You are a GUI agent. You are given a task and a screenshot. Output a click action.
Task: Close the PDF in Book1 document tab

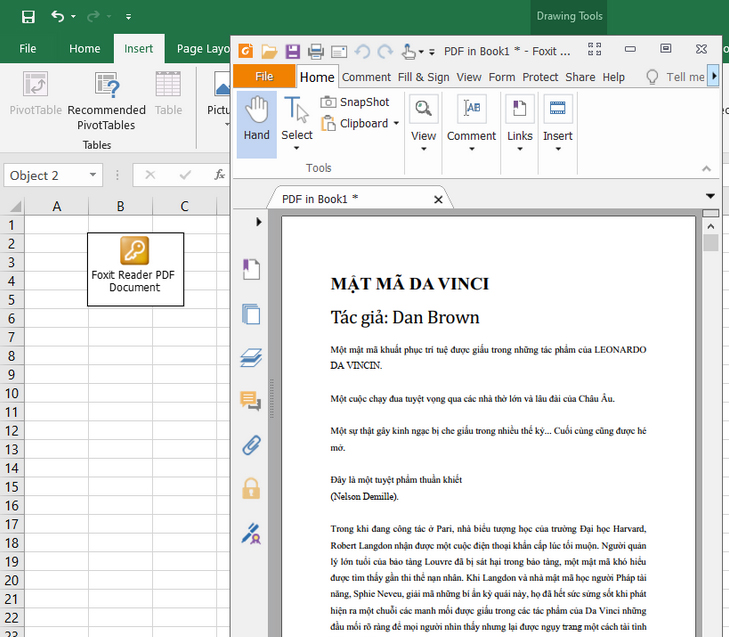click(438, 199)
